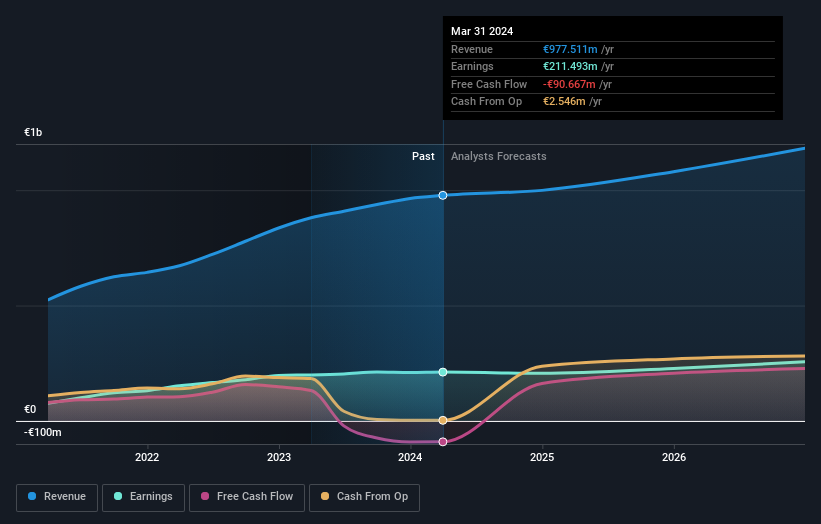Click the 2024 x-axis label

410,457
